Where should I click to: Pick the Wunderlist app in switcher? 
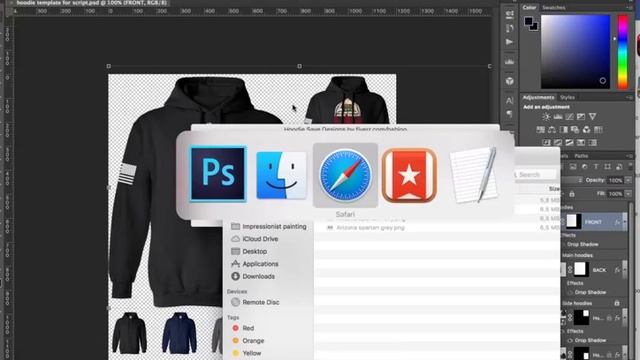tap(409, 175)
